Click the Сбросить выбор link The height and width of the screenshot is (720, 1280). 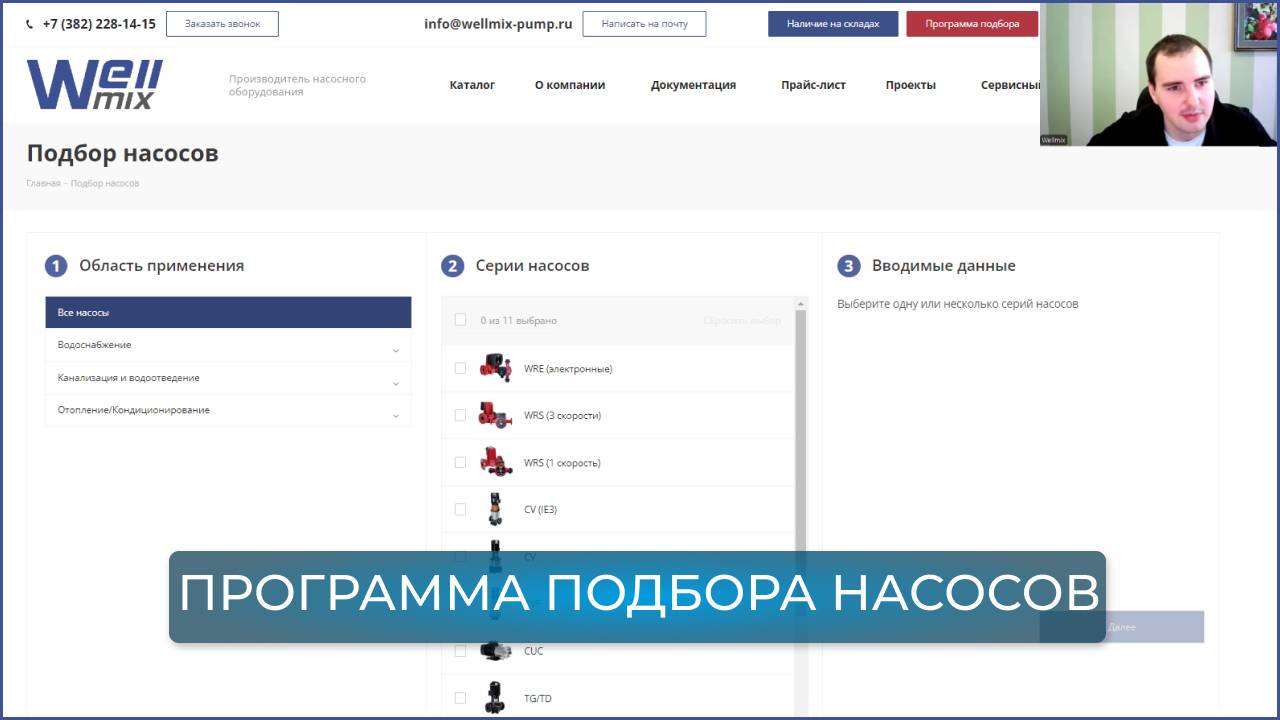[x=742, y=321]
